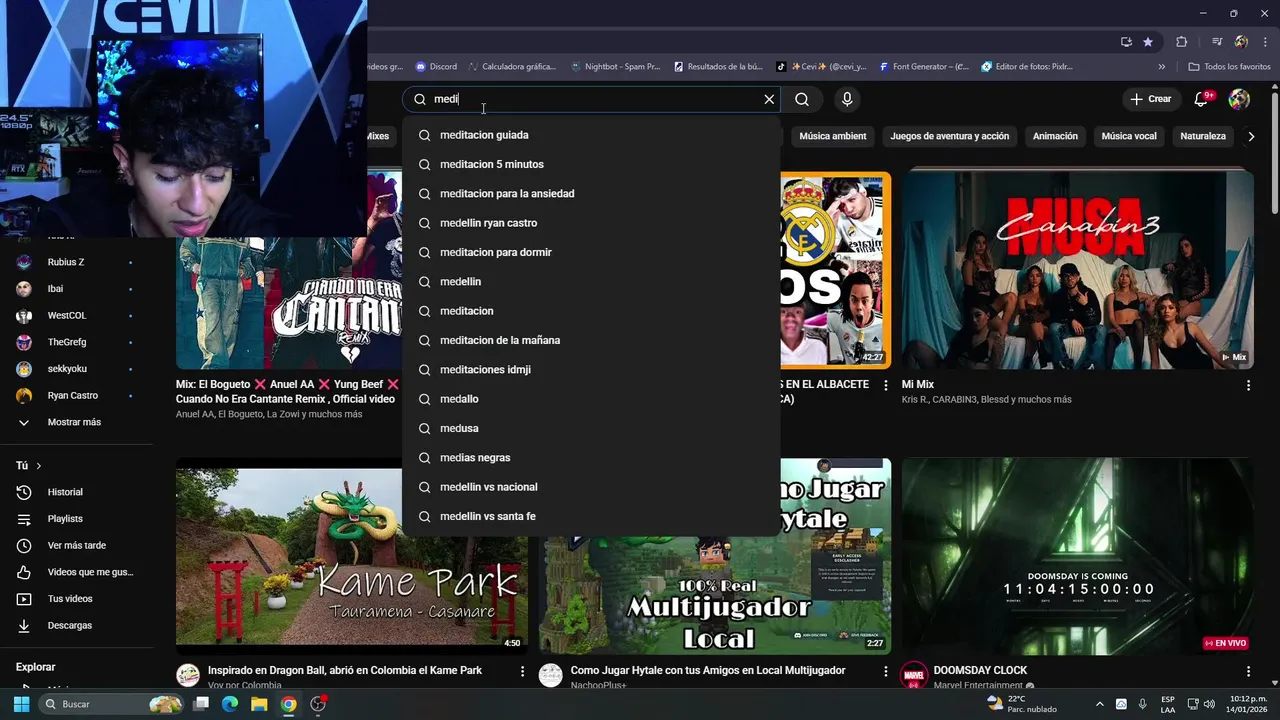Open options for Kame Park video

[x=522, y=671]
